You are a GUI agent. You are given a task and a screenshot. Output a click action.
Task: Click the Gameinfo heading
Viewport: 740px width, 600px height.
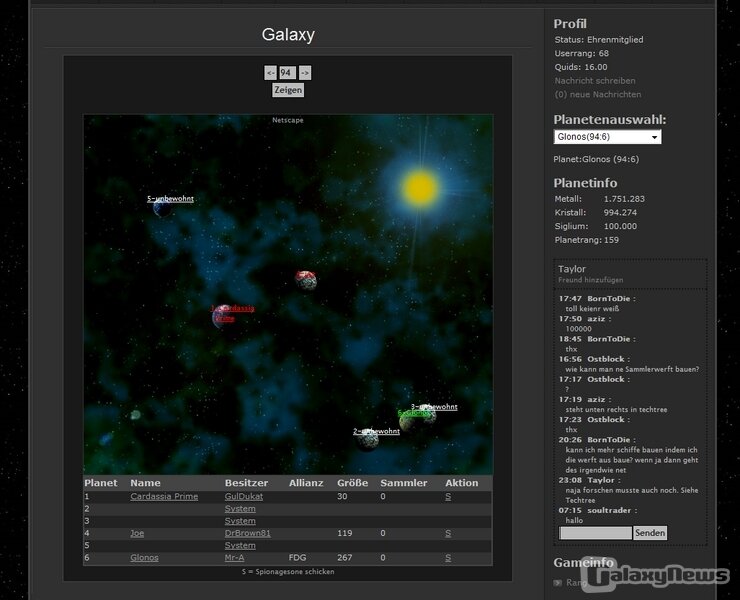coord(584,562)
